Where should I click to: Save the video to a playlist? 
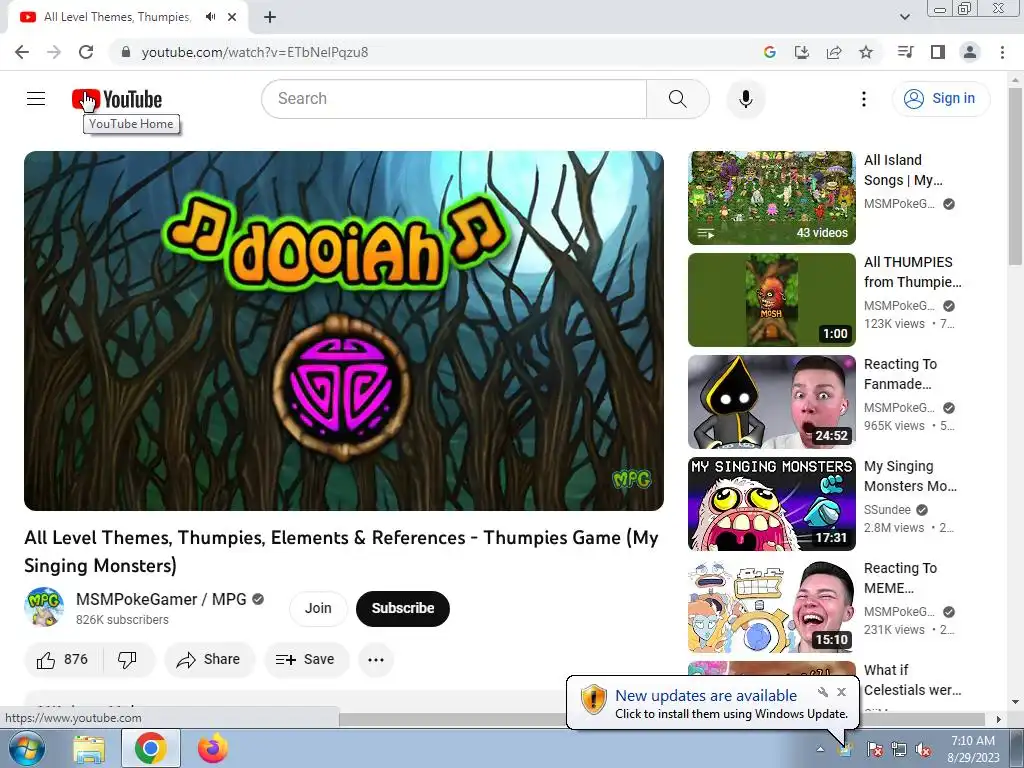point(306,660)
